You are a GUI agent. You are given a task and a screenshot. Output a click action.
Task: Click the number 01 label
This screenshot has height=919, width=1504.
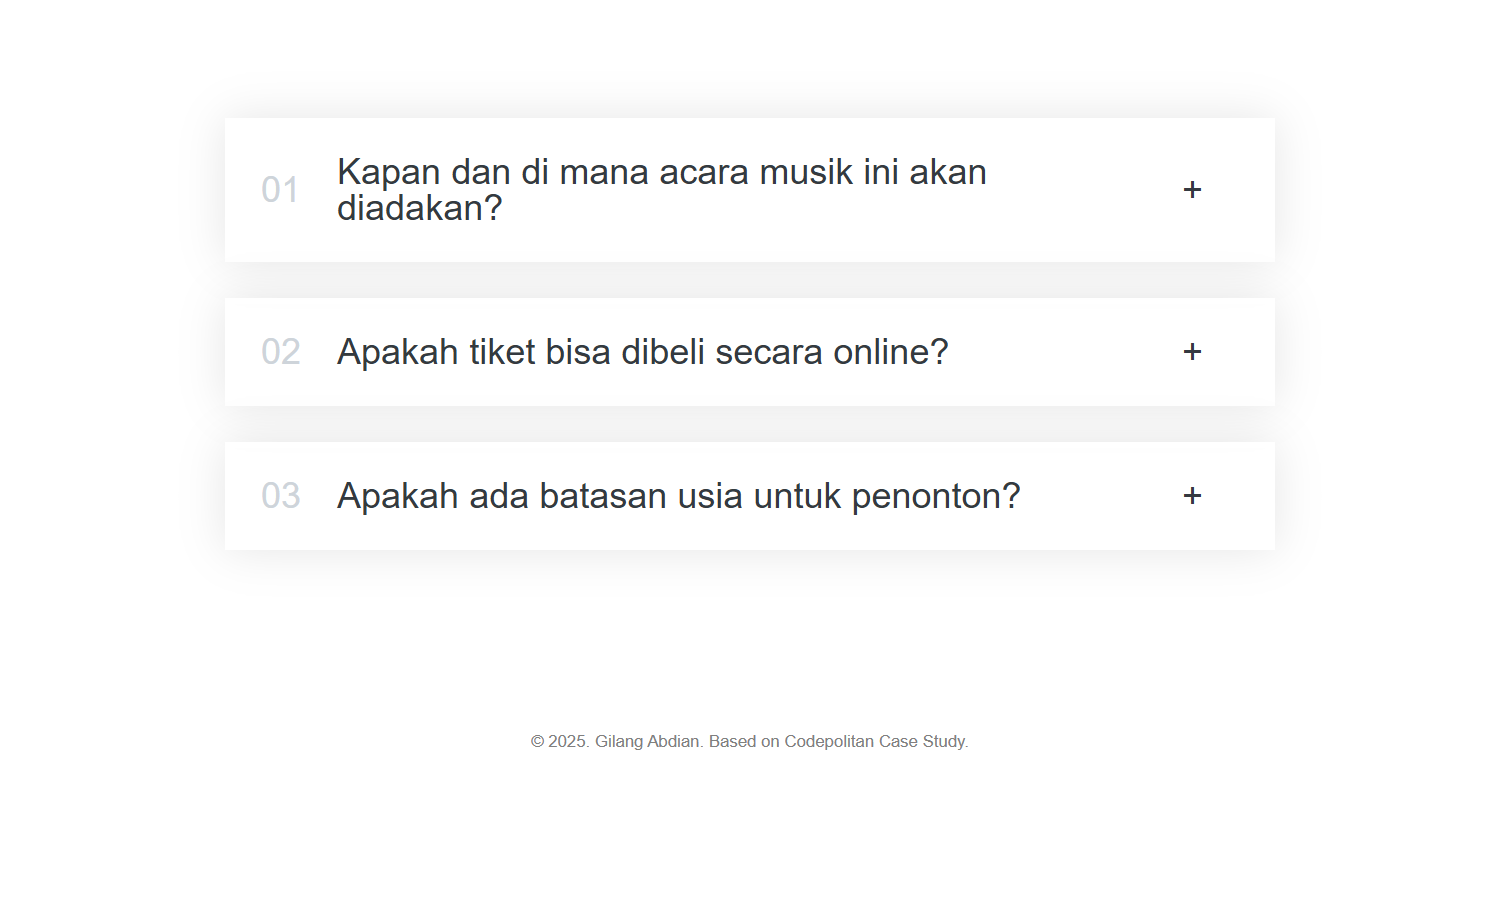pyautogui.click(x=280, y=190)
